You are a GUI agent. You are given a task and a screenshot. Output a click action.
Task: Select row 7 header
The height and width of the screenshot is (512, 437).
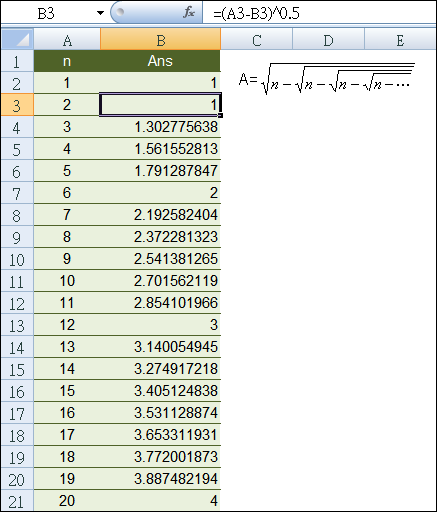[17, 193]
